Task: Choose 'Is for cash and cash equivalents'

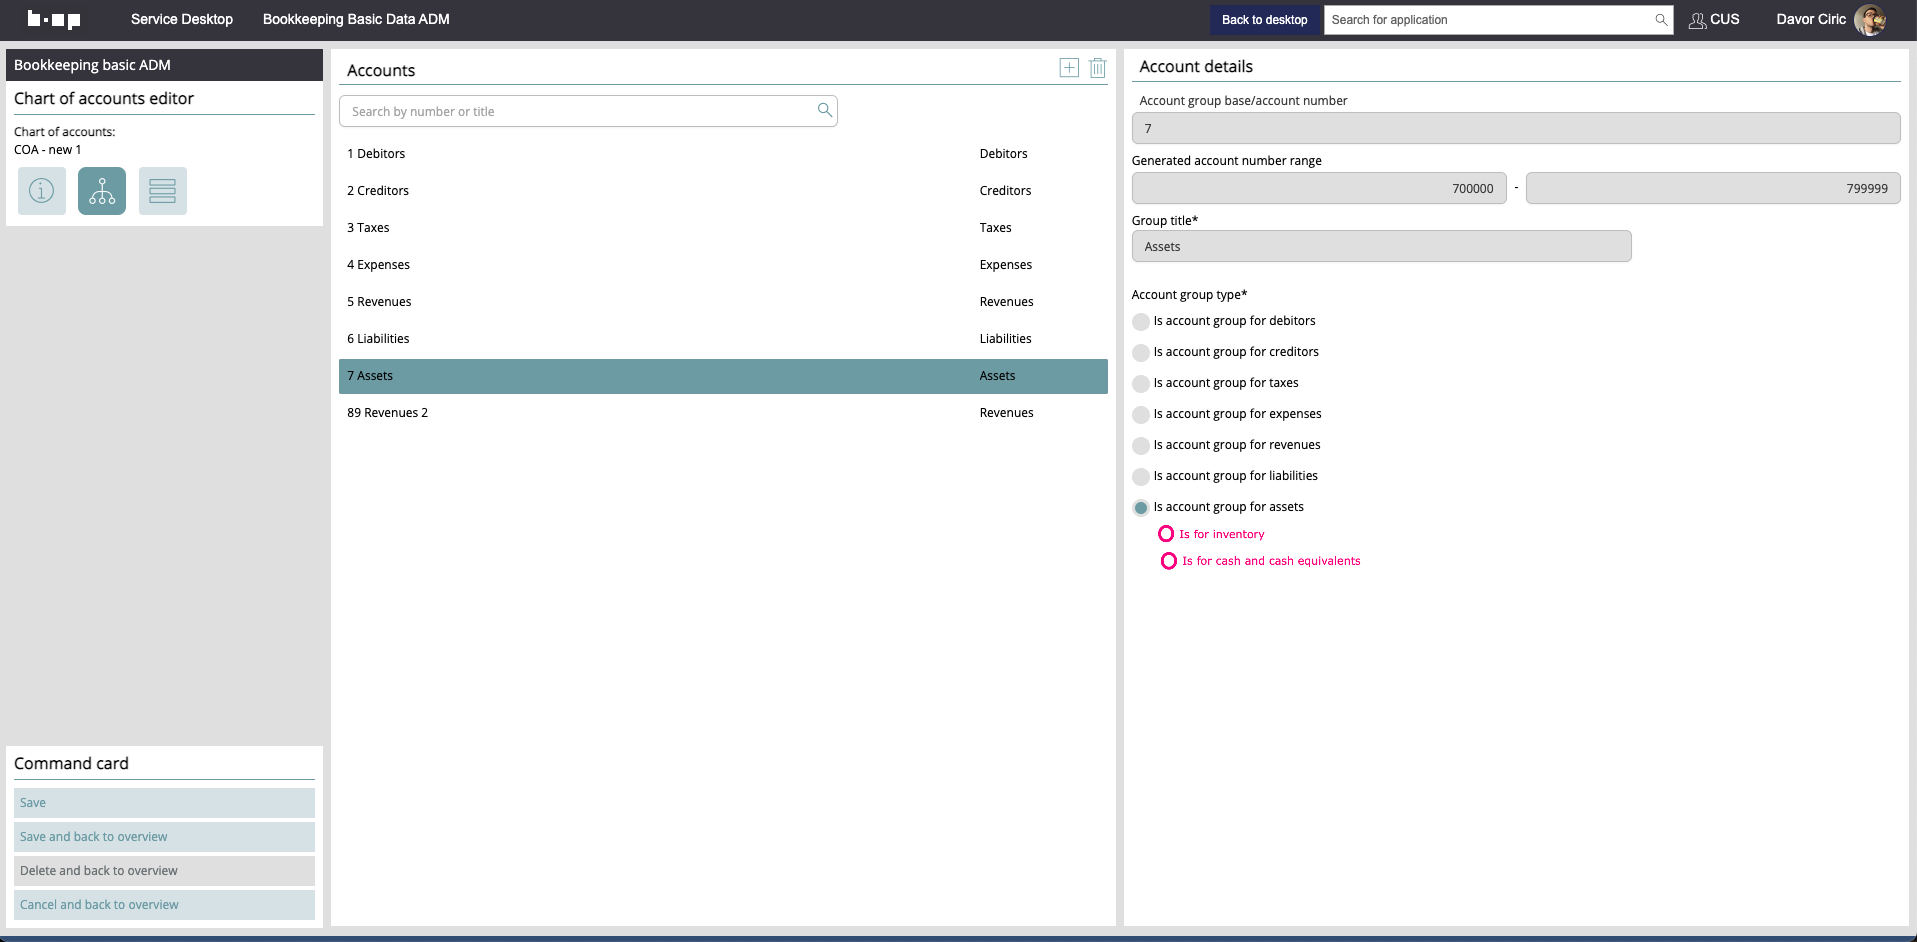Action: 1168,561
